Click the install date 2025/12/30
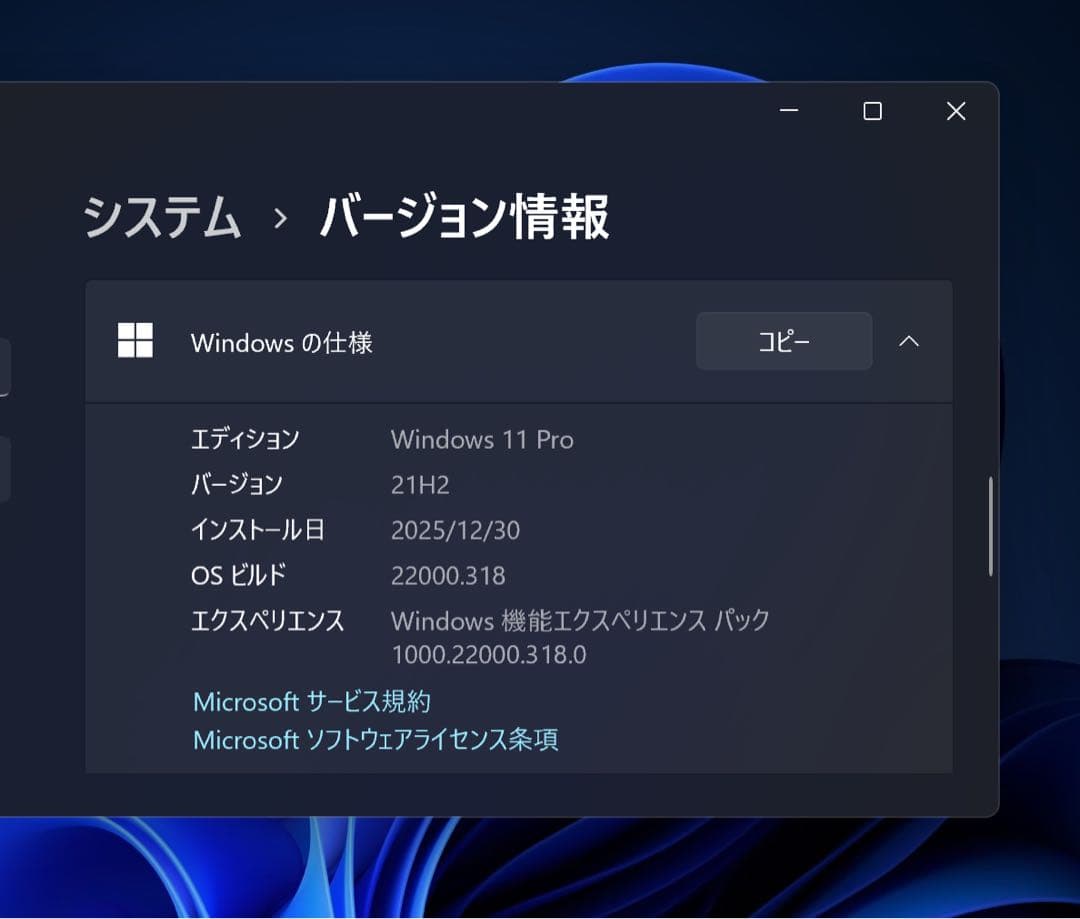The image size is (1080, 919). tap(455, 530)
